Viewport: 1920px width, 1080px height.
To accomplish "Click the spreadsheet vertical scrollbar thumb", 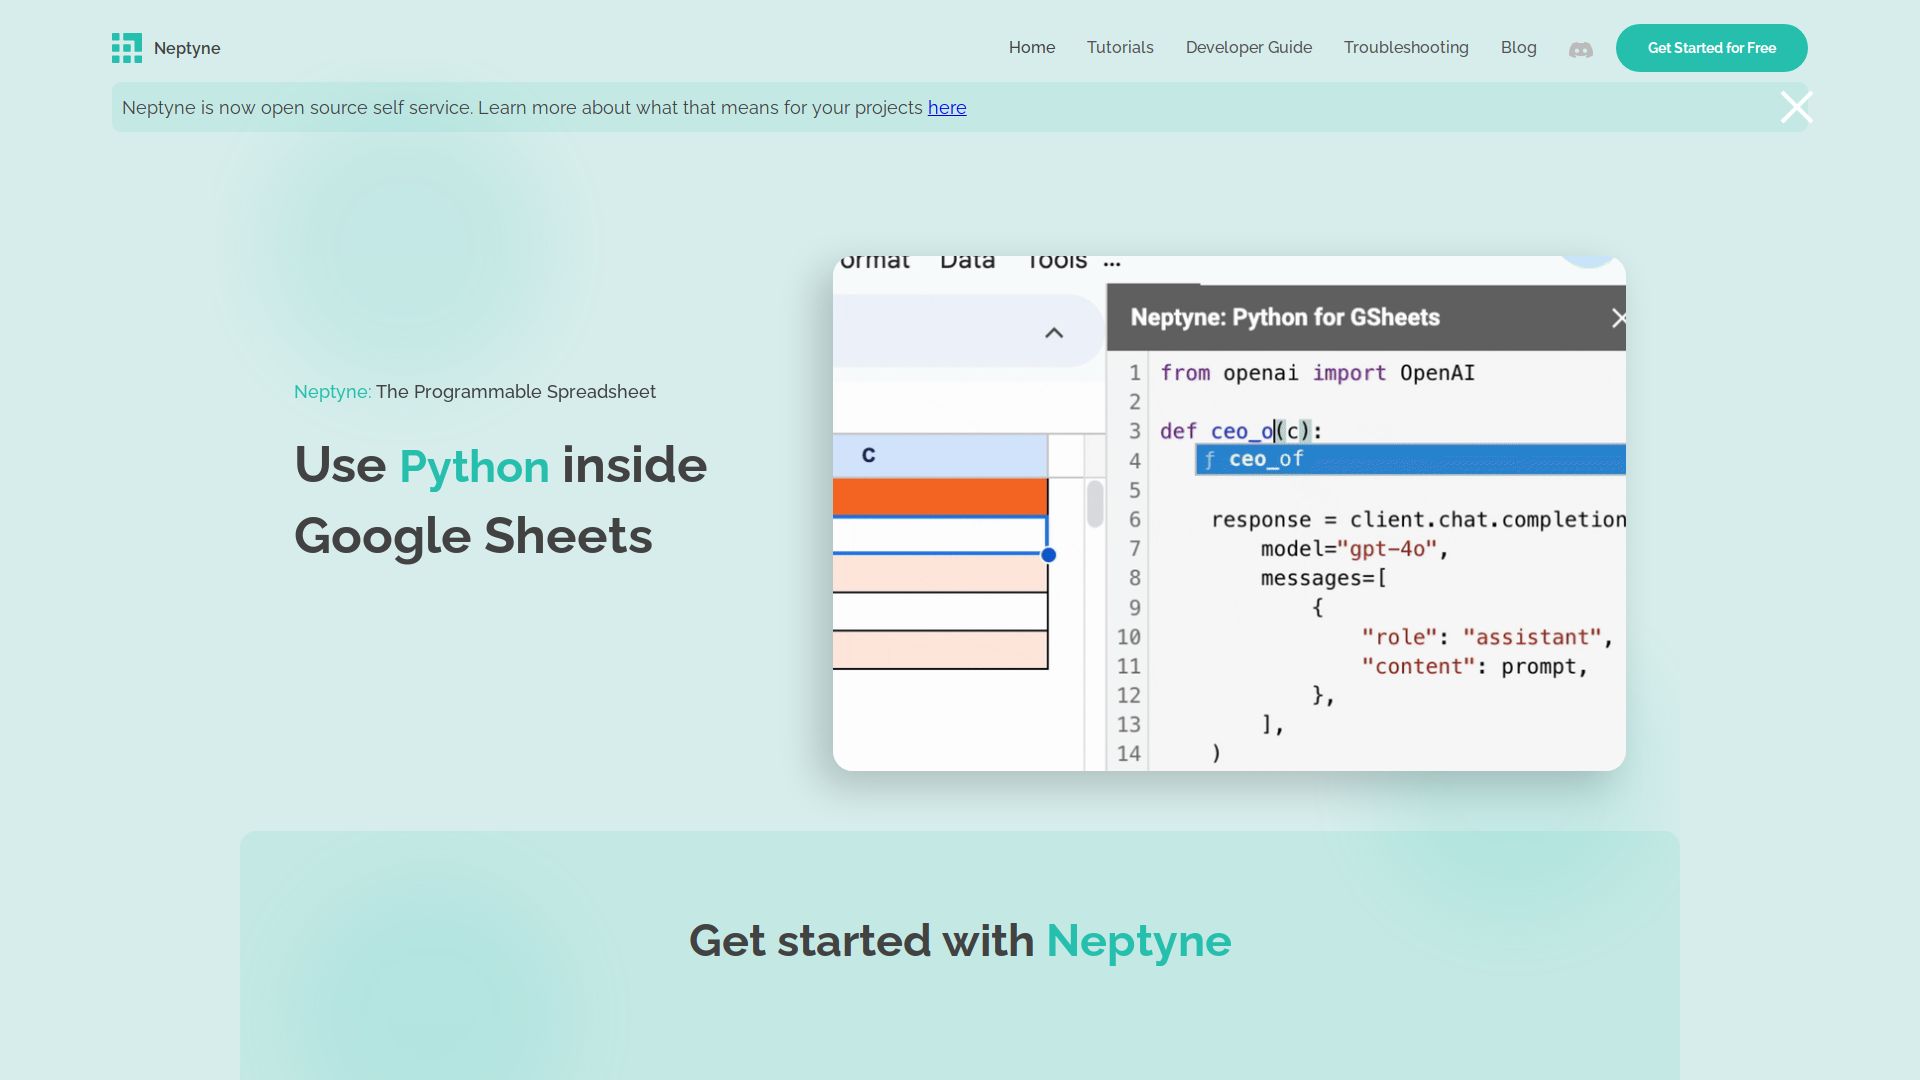I will point(1095,504).
